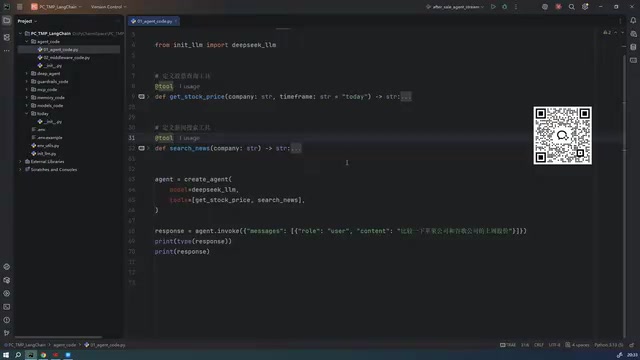Unfold the search_news function body
Image resolution: width=640 pixels, height=360 pixels.
pos(296,148)
